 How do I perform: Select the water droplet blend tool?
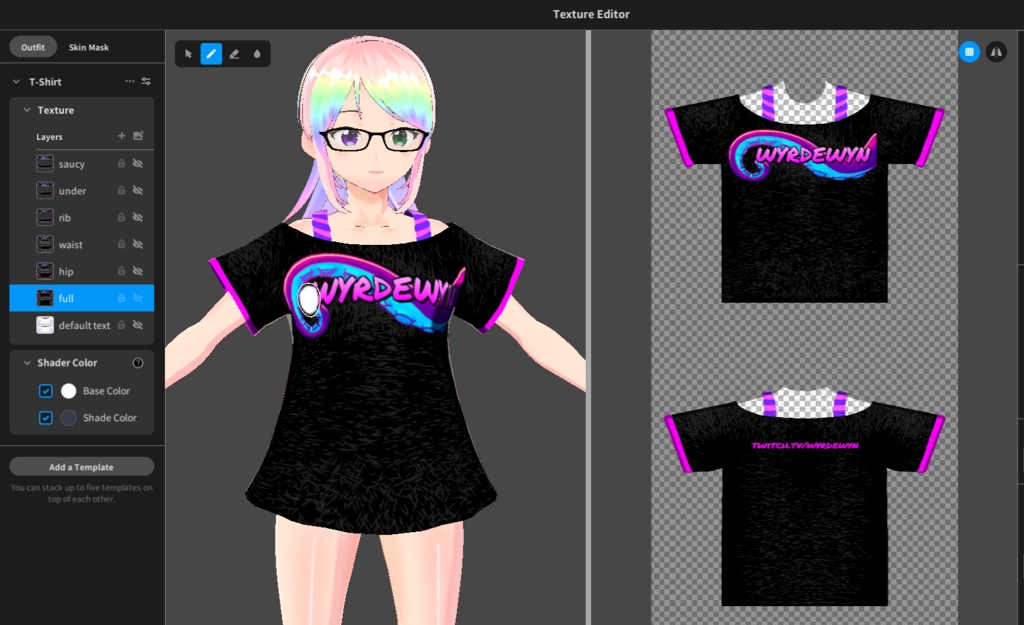coord(256,53)
